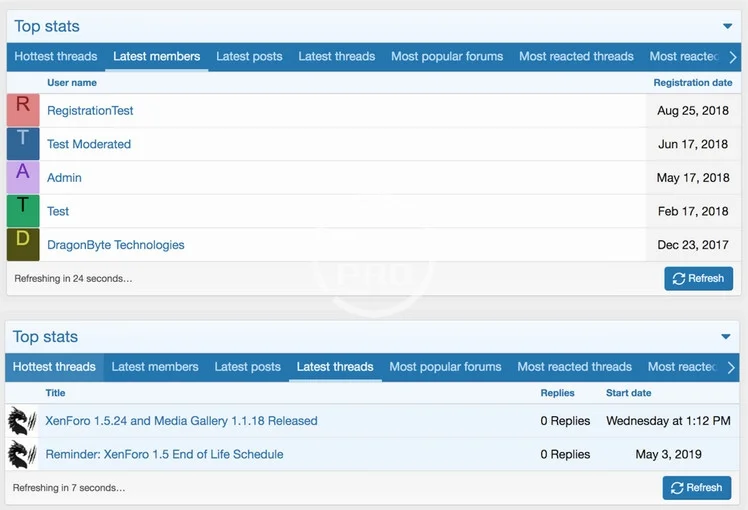This screenshot has width=748, height=510.
Task: Click Admin's purple A avatar
Action: click(23, 177)
